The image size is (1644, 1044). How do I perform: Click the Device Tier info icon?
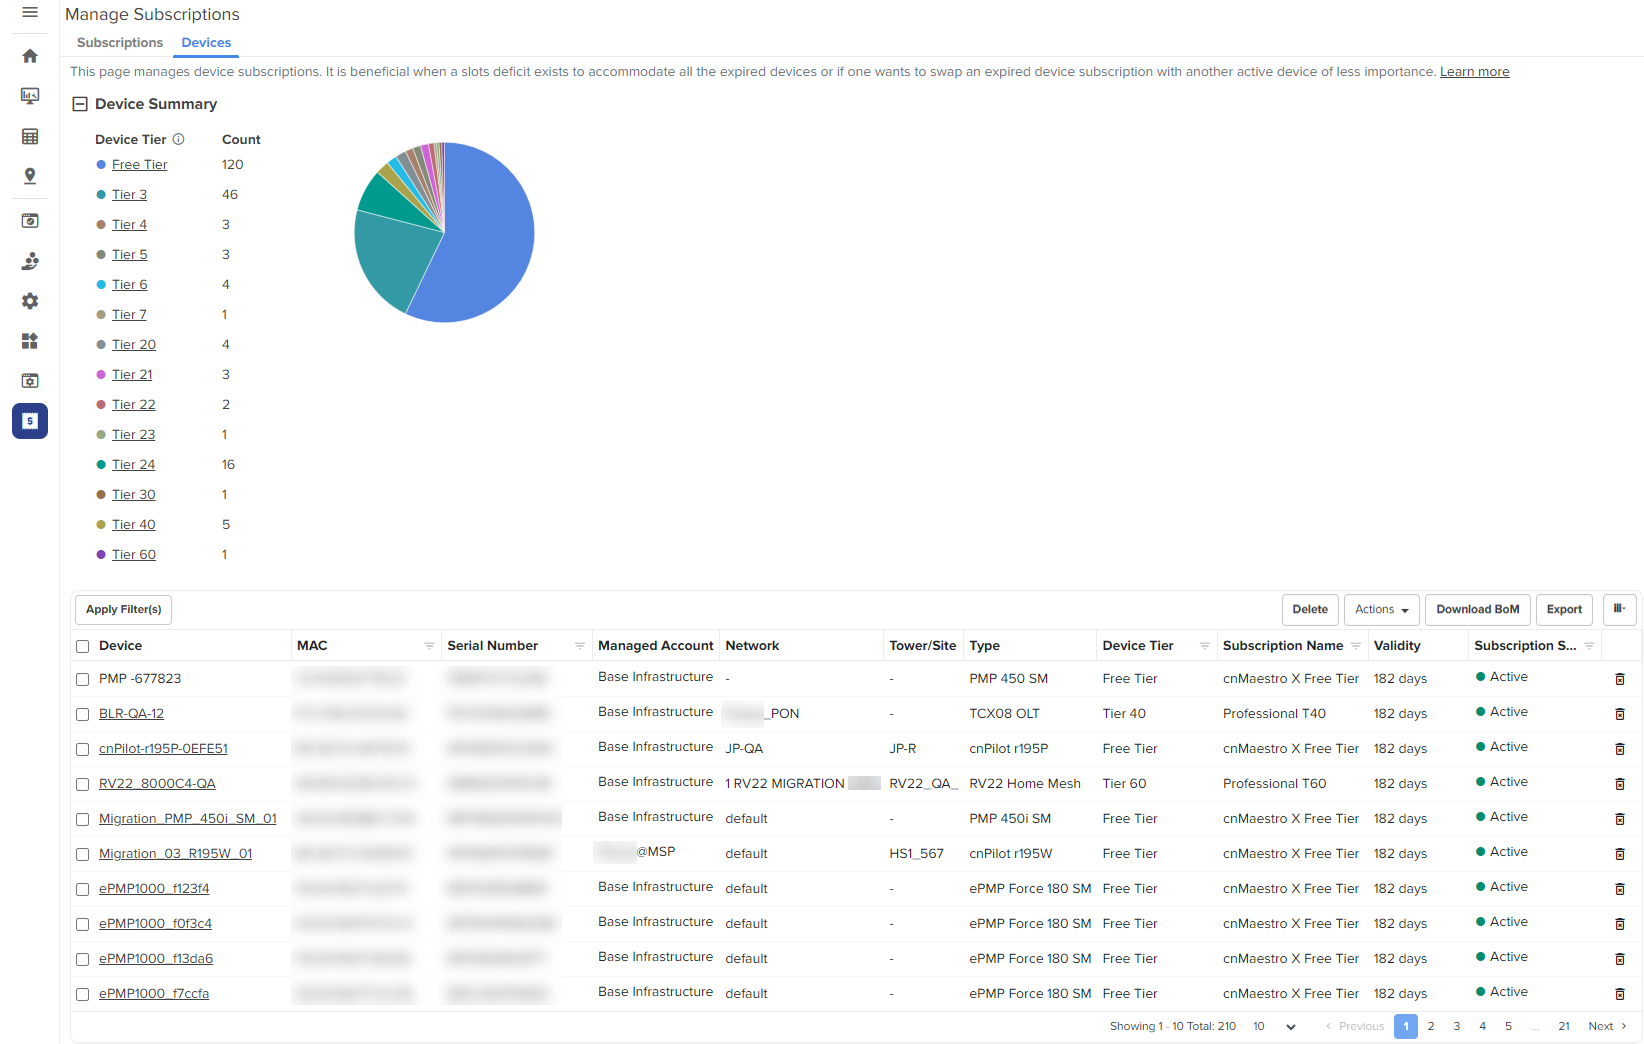click(179, 140)
